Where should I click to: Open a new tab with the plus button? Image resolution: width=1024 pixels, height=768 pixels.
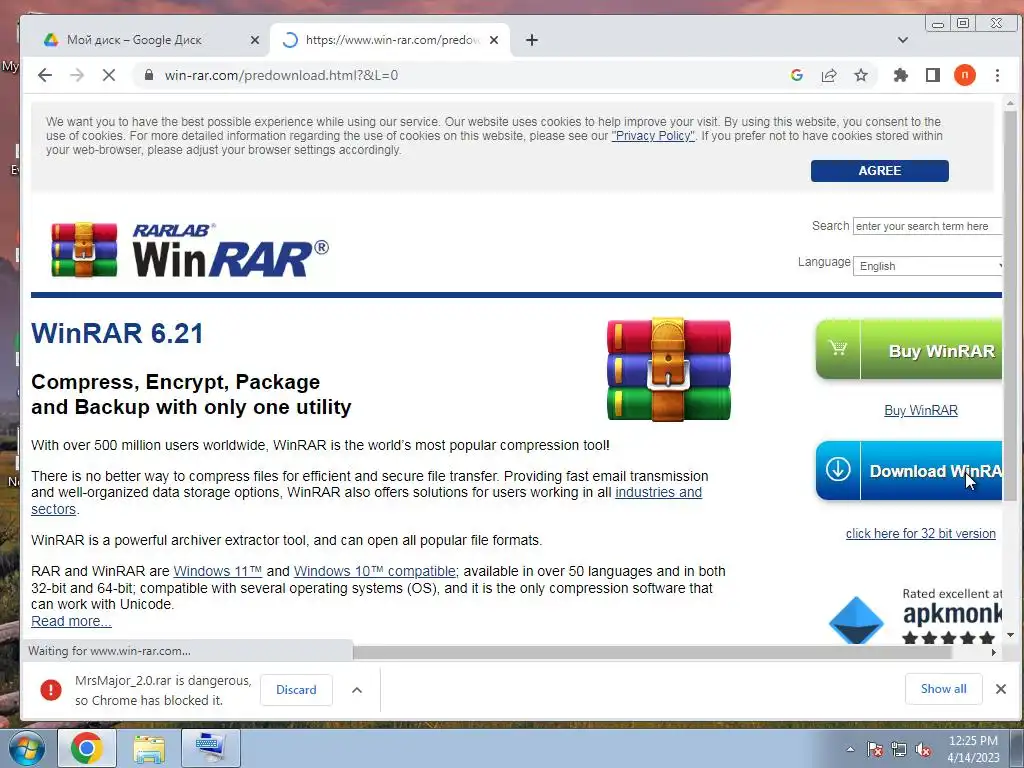532,40
